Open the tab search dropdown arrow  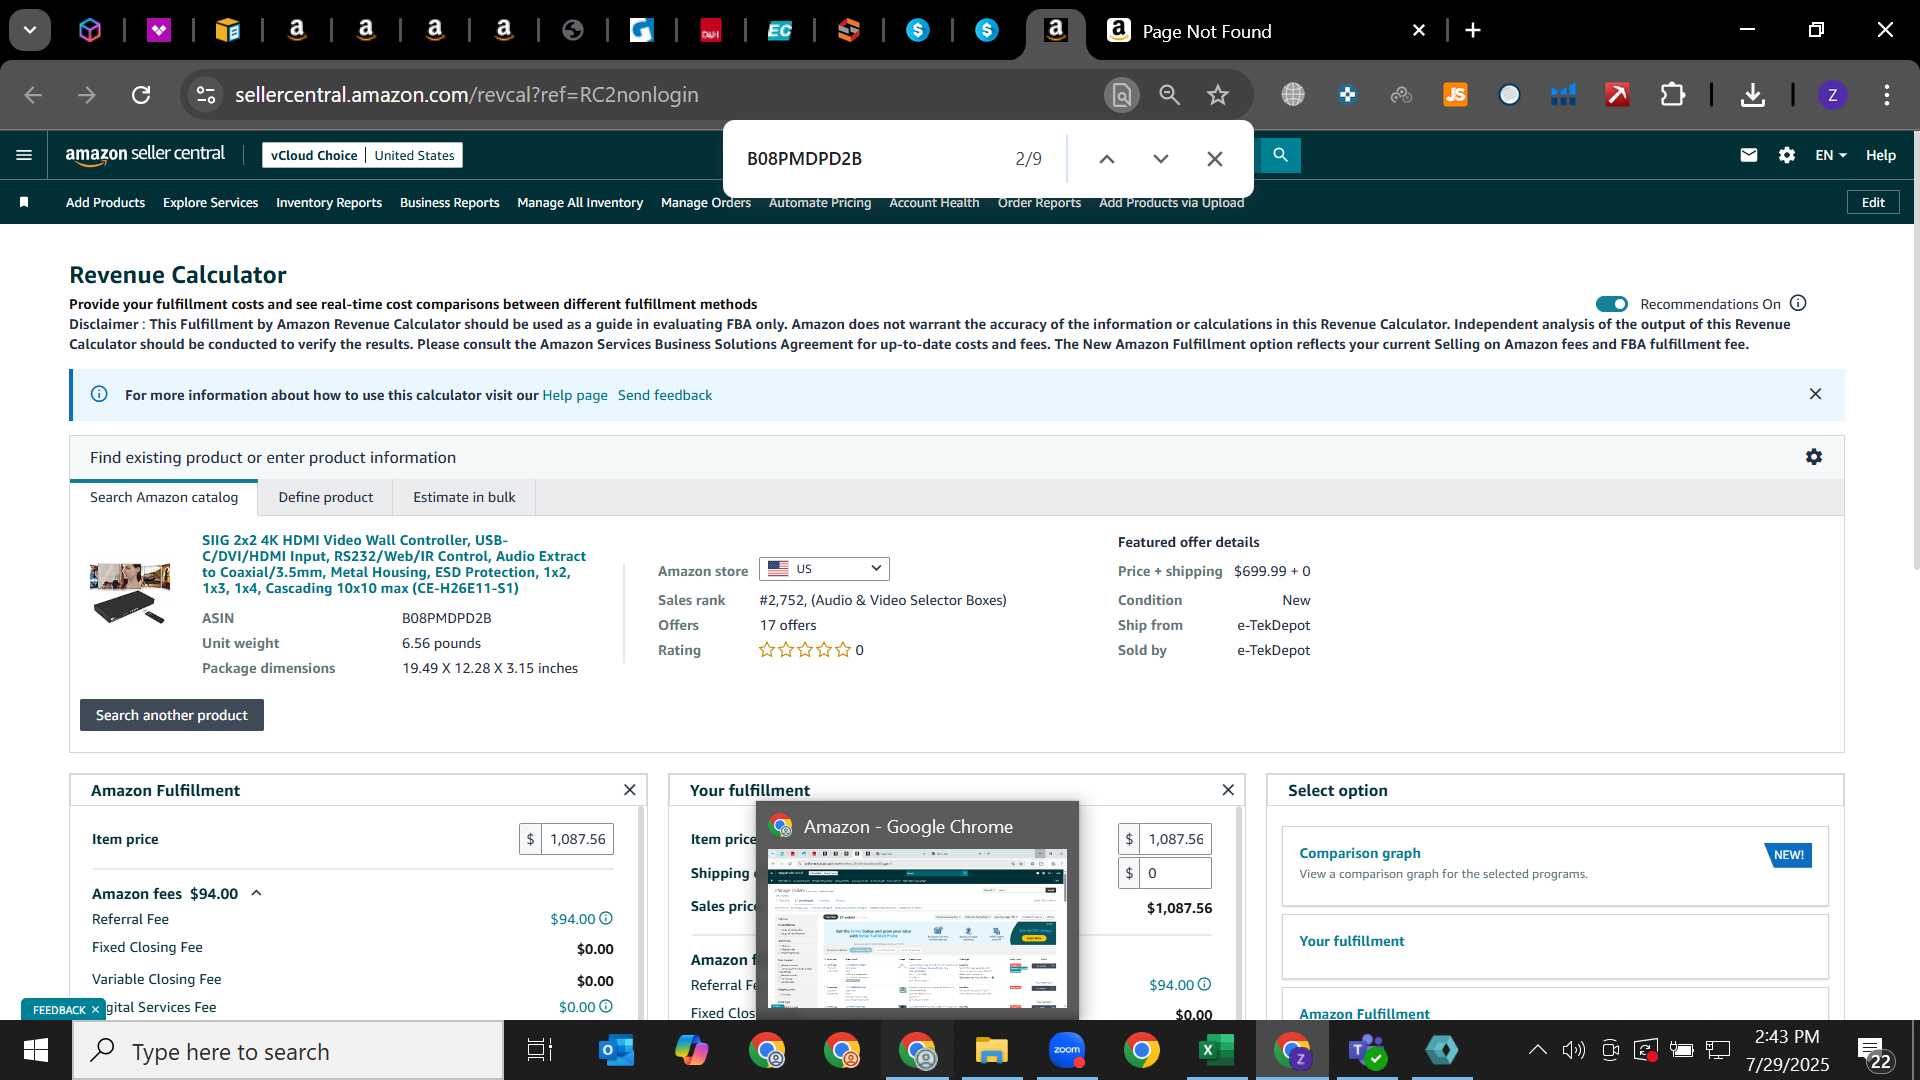pyautogui.click(x=30, y=30)
